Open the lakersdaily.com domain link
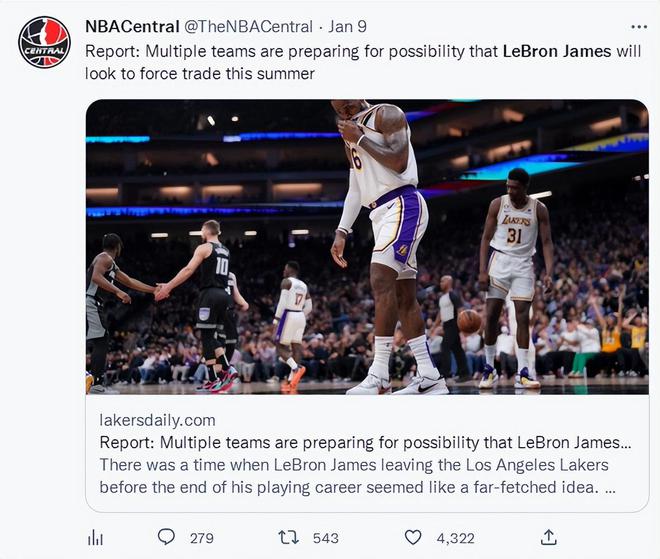The image size is (660, 559). [157, 420]
